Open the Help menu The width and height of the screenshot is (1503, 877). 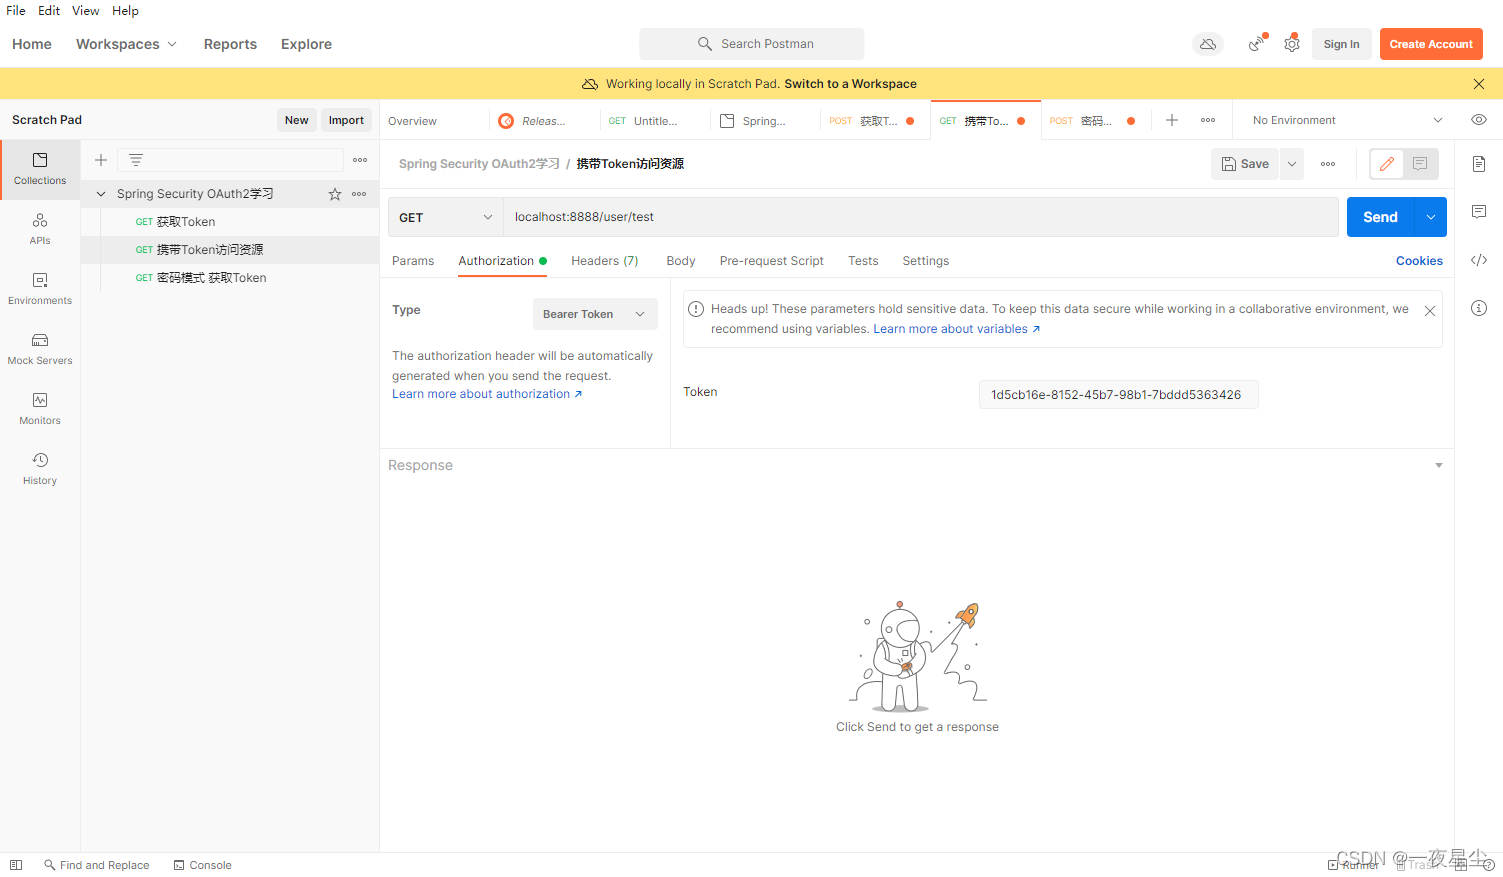125,11
